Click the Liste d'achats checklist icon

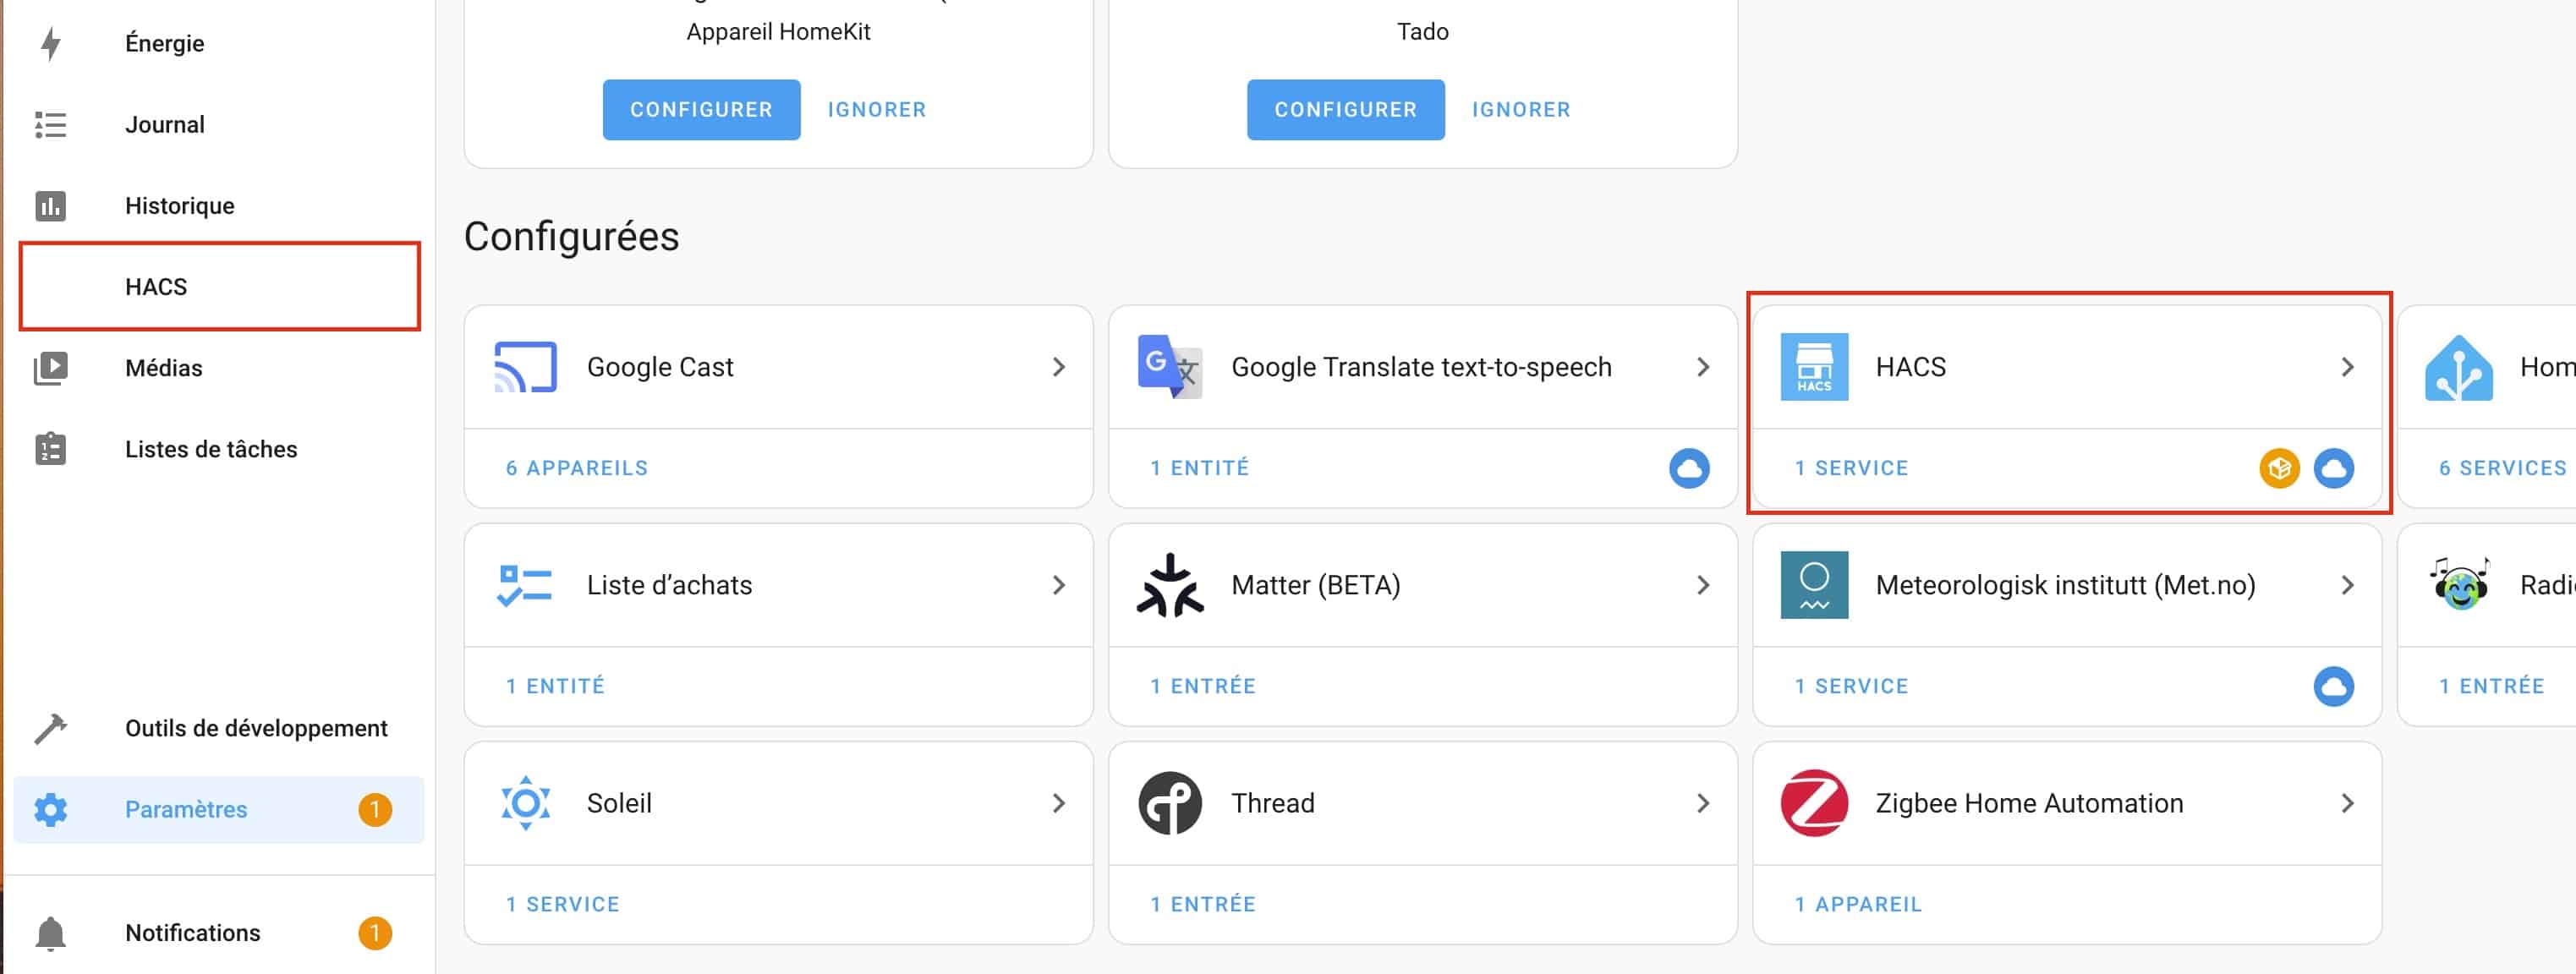(x=525, y=585)
